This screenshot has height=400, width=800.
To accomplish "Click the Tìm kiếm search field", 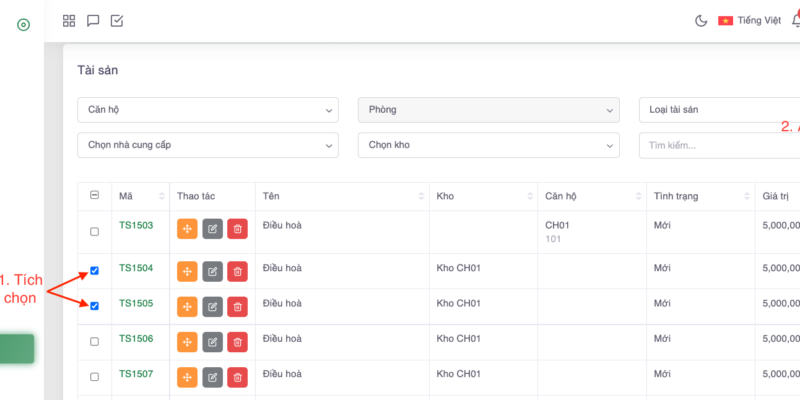I will coord(715,145).
